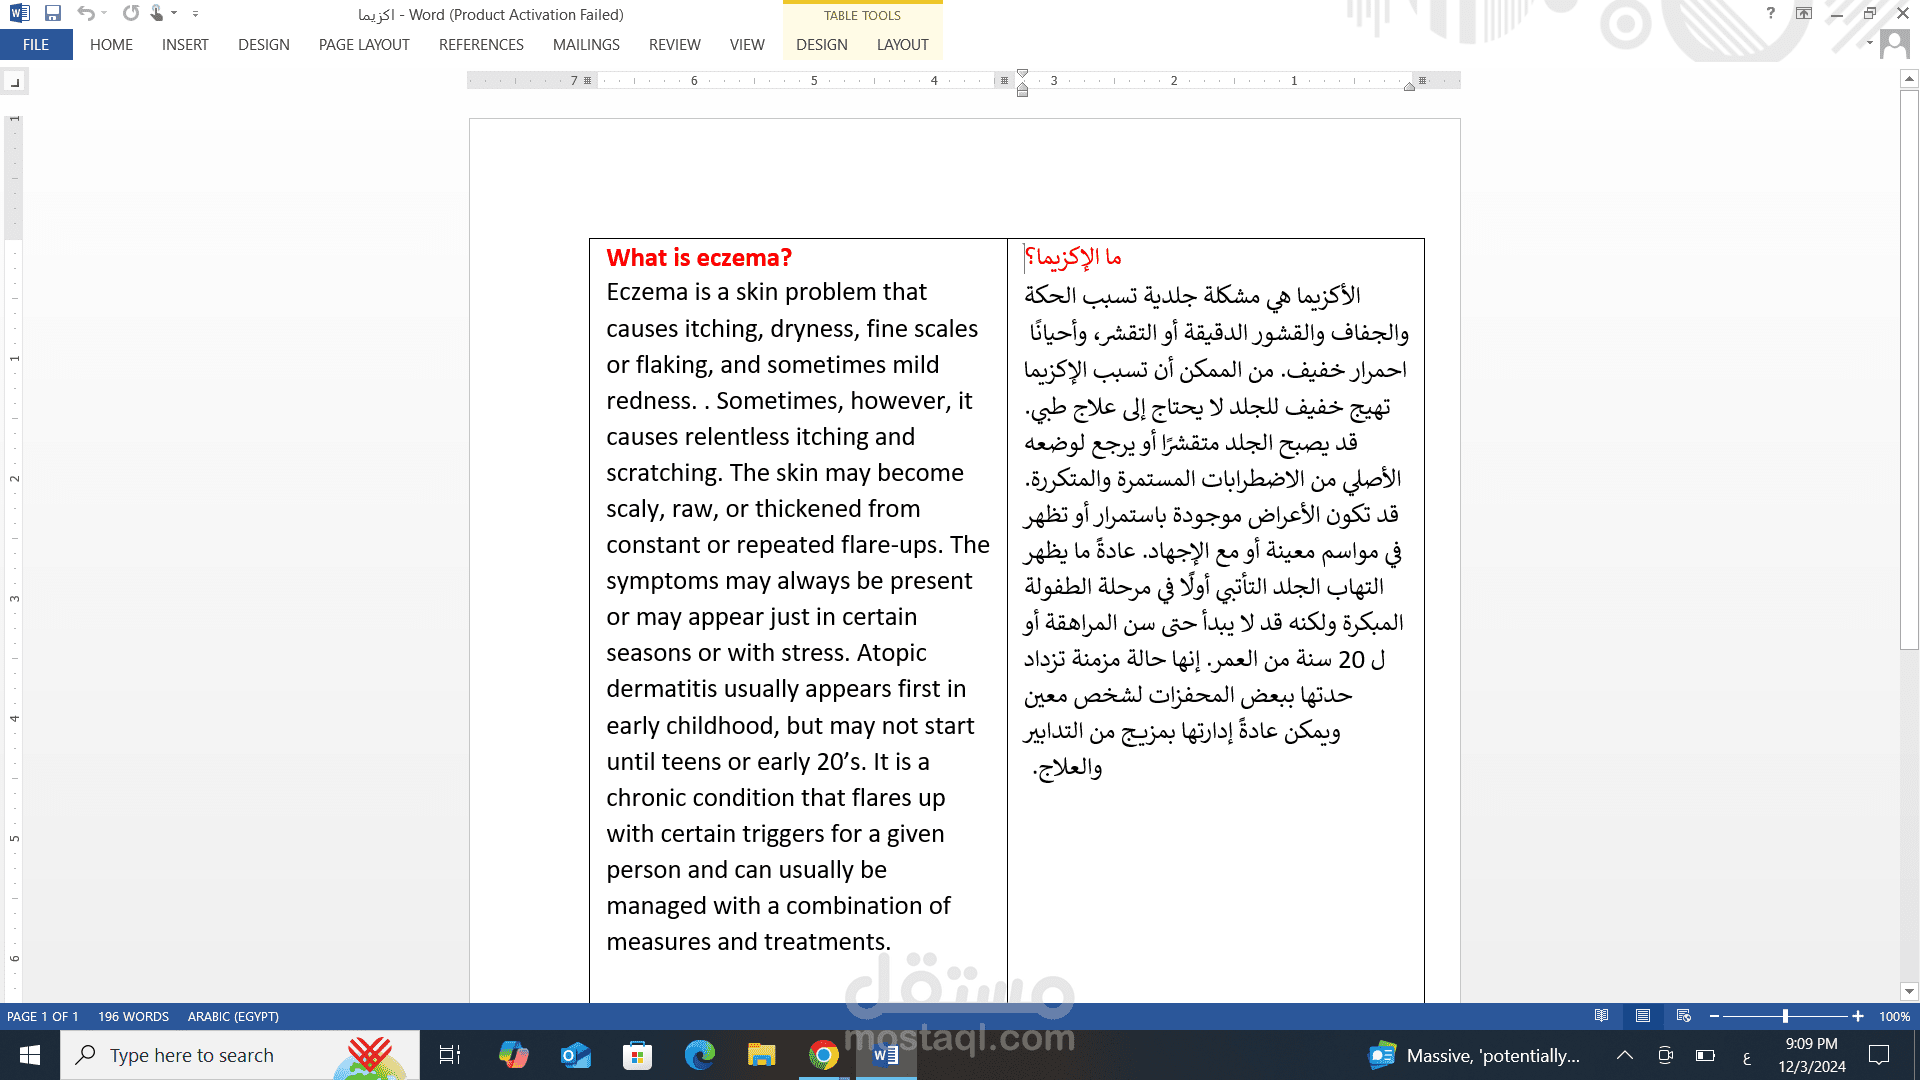The height and width of the screenshot is (1080, 1920).
Task: Click the zoom in plus button
Action: (1858, 1016)
